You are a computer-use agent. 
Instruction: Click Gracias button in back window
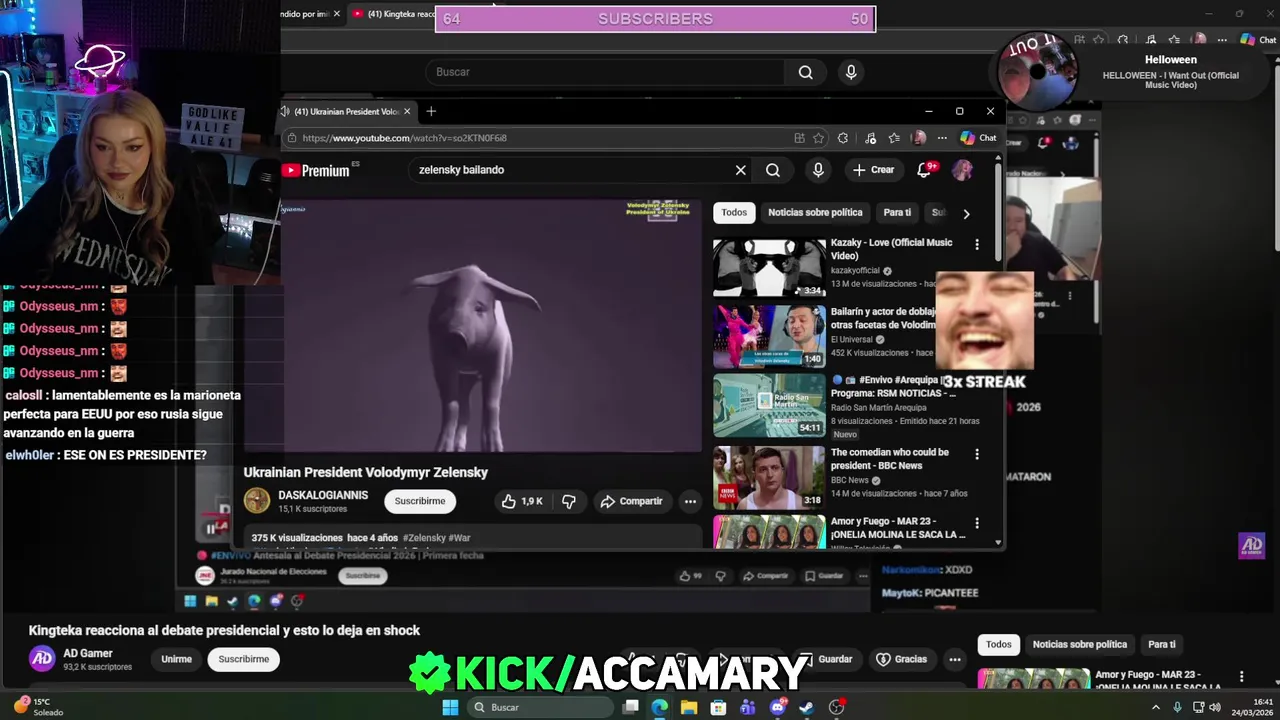902,659
